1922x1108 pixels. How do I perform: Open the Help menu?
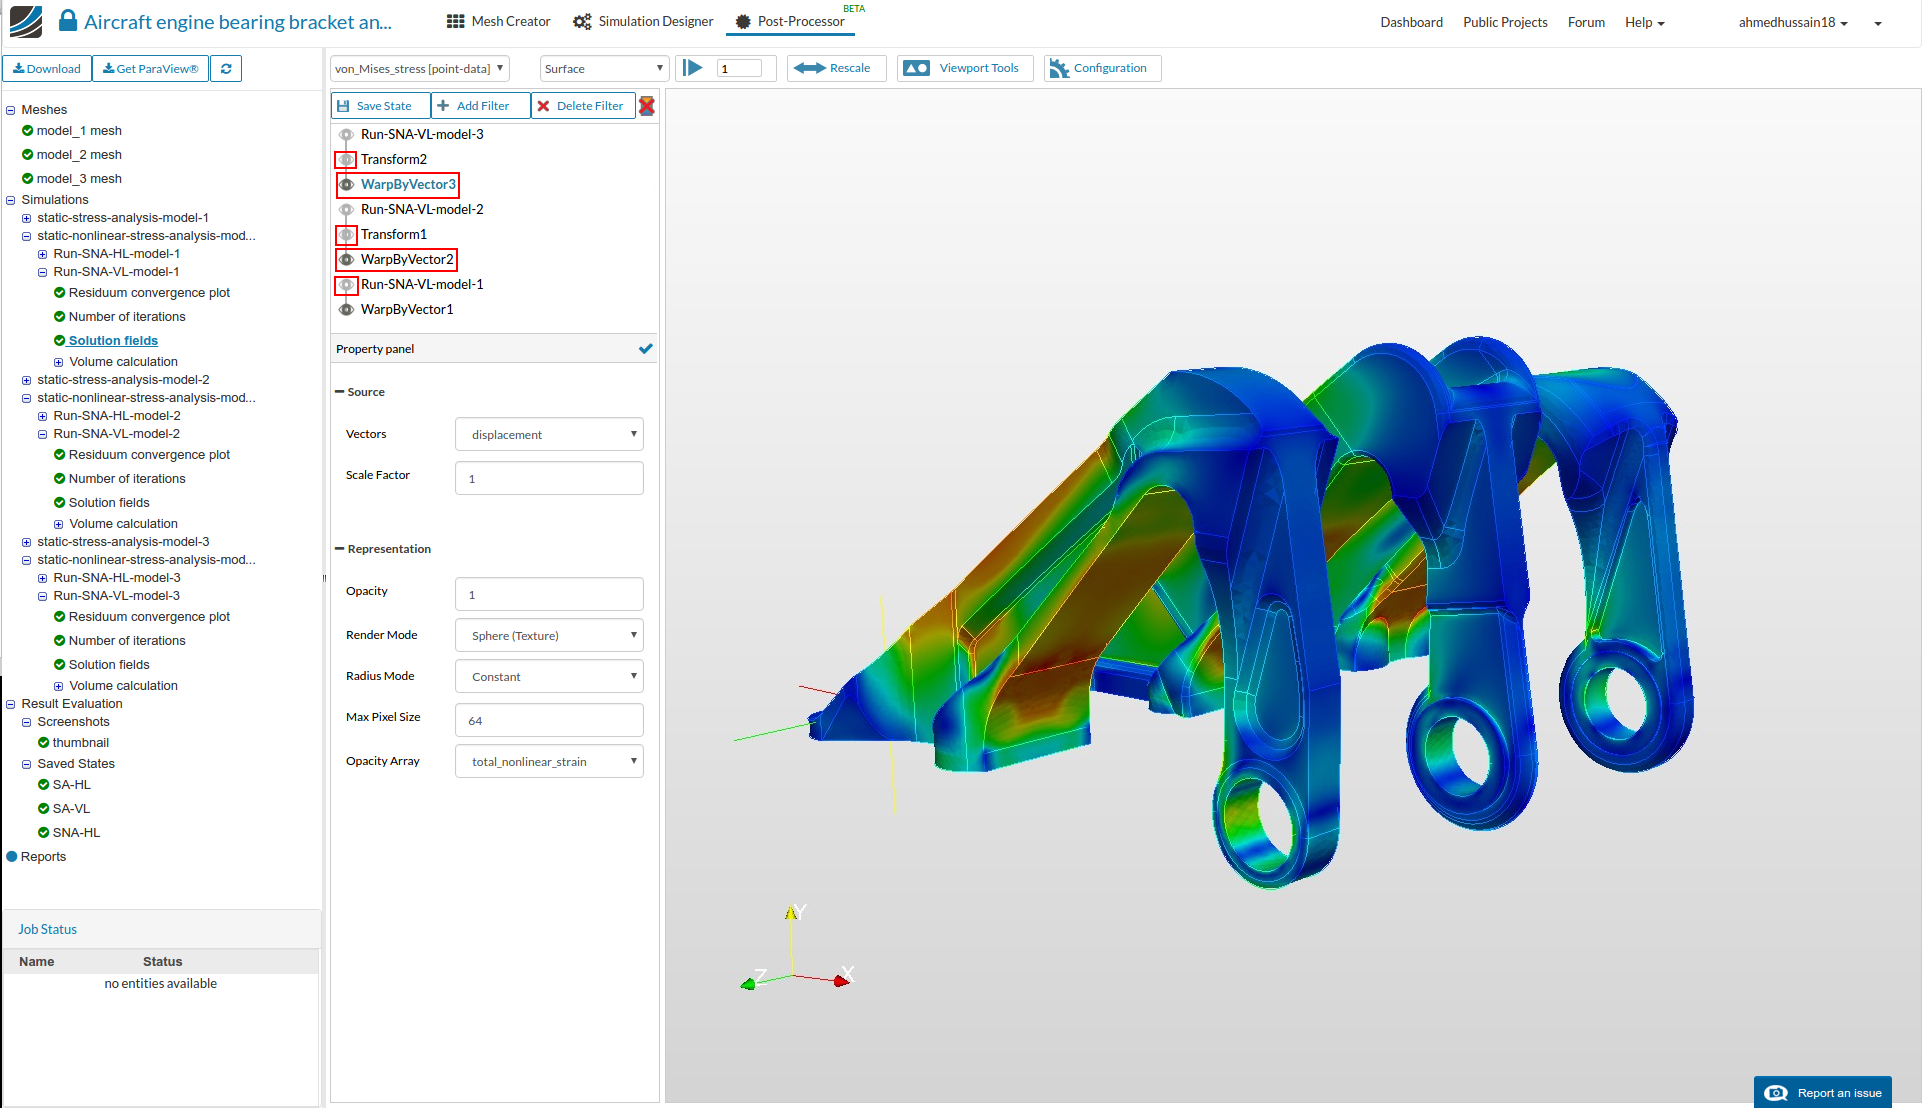point(1643,22)
